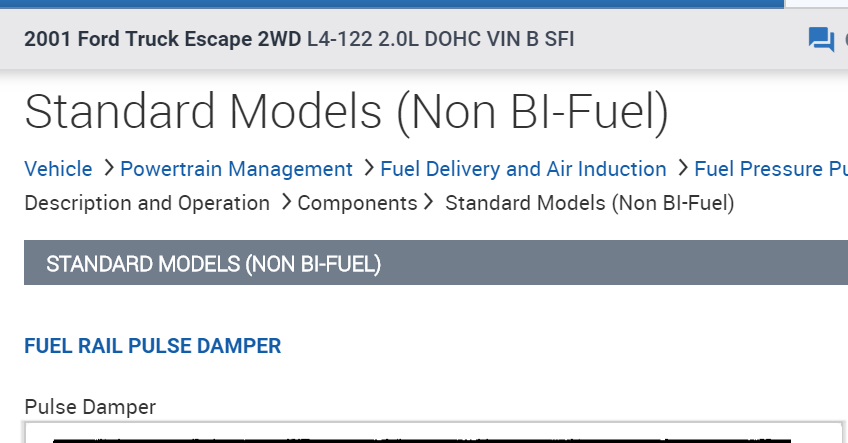This screenshot has width=848, height=443.
Task: Navigate to Fuel Delivery and Air Induction
Action: click(x=523, y=169)
